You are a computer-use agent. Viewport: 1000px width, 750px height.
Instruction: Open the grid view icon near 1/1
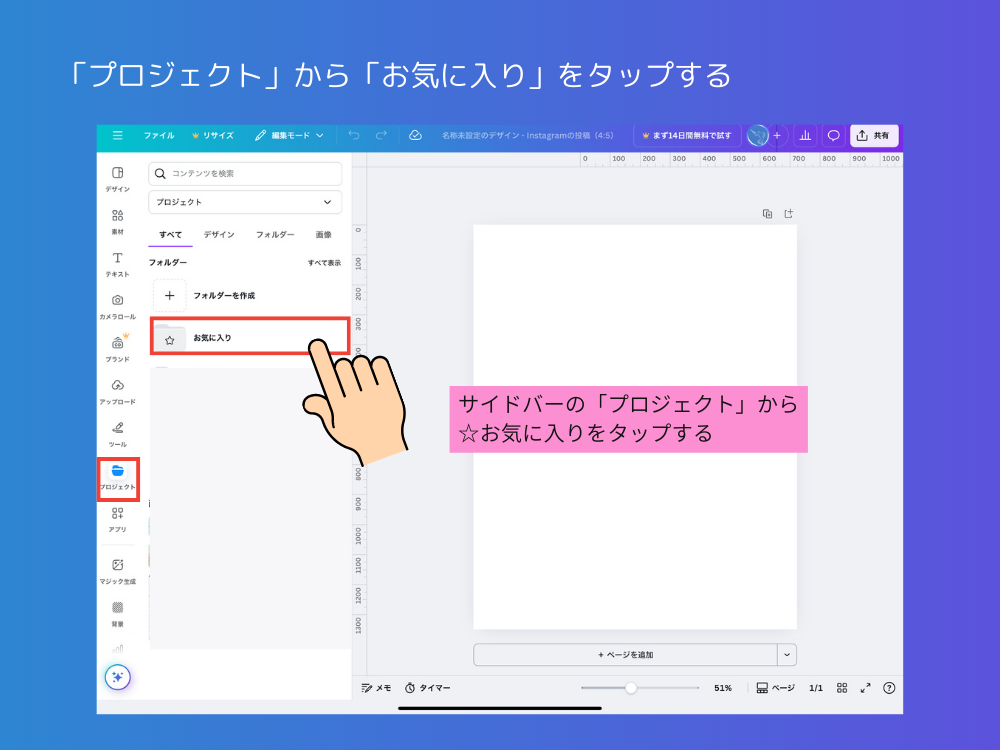click(841, 688)
